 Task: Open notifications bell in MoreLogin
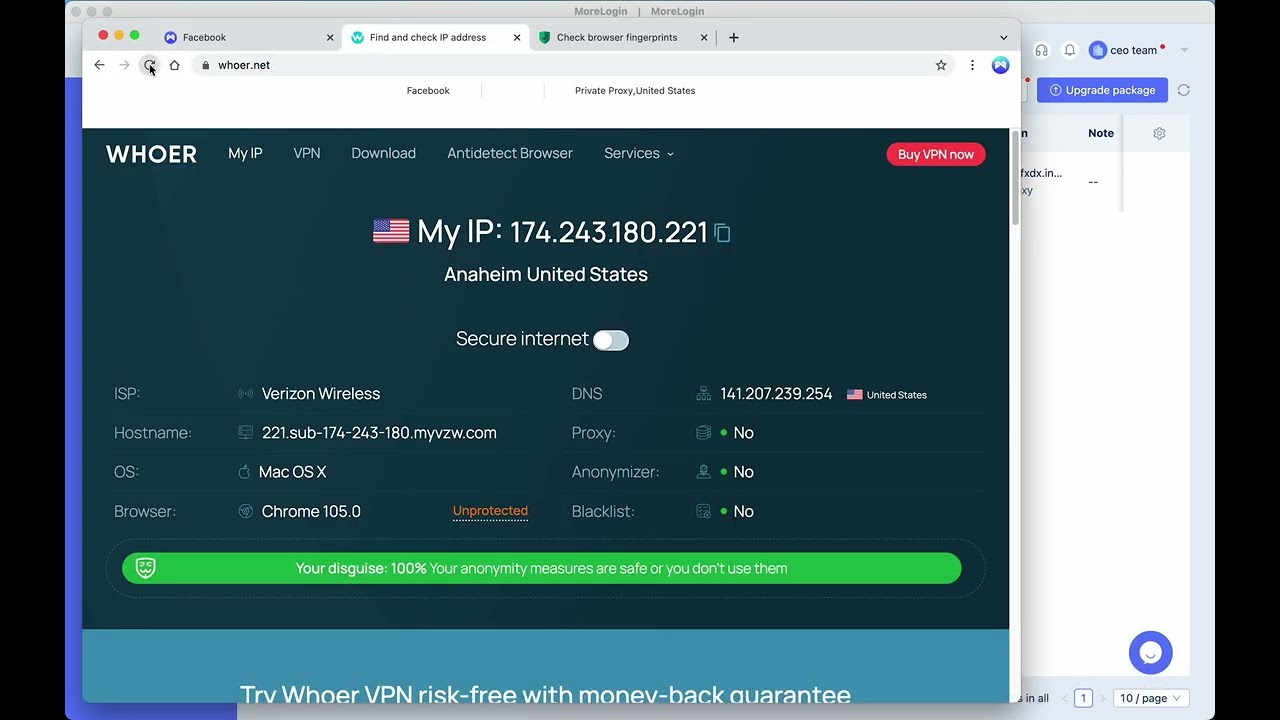[1070, 50]
